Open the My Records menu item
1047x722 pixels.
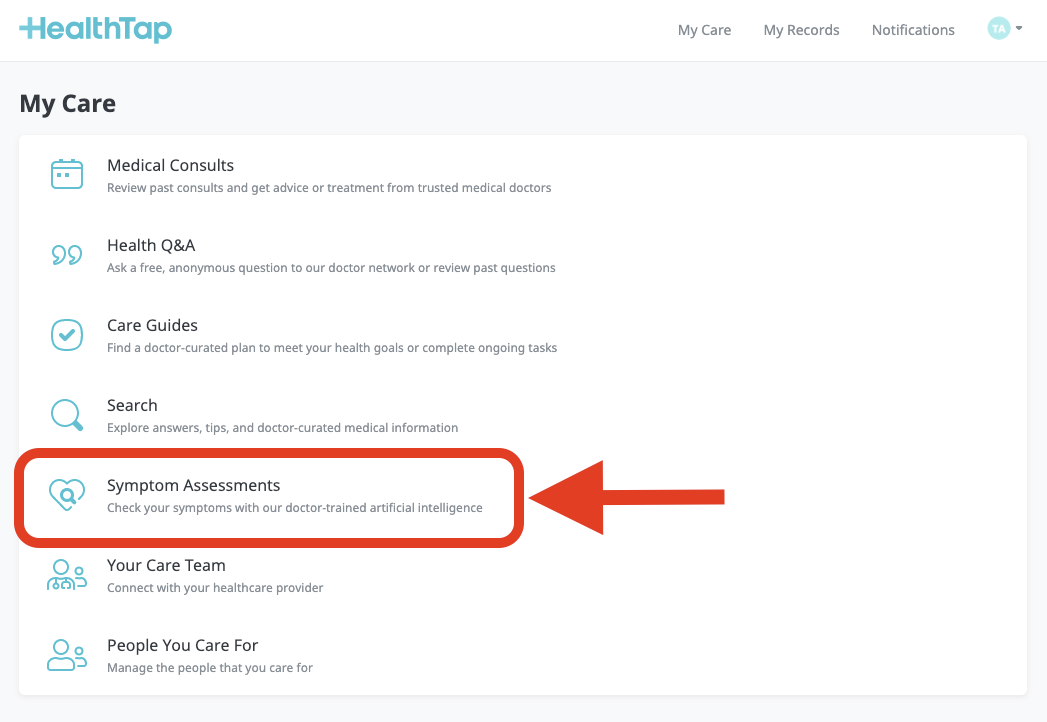click(801, 30)
